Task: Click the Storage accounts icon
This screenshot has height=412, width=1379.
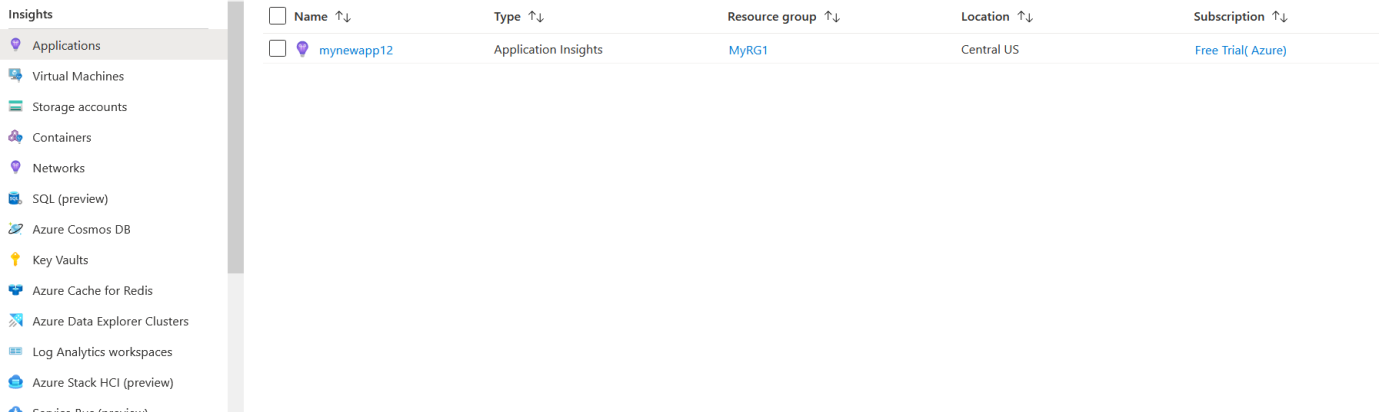Action: pos(15,107)
